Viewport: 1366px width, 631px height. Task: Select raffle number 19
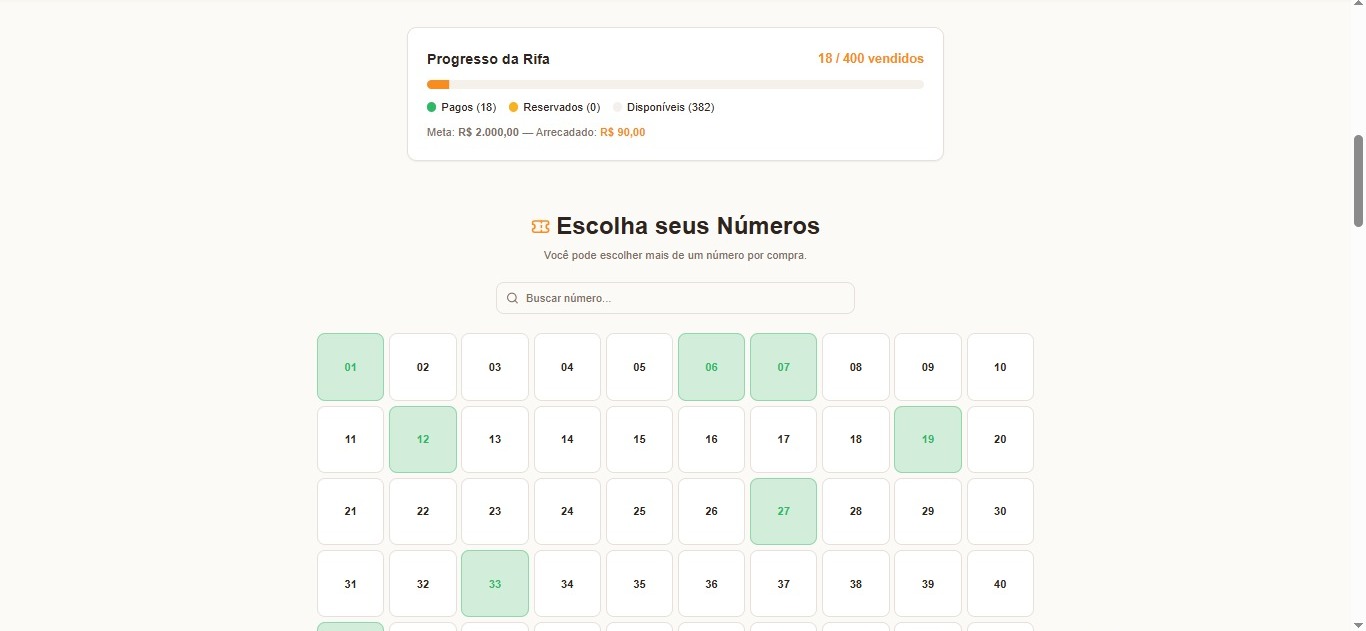pos(927,439)
